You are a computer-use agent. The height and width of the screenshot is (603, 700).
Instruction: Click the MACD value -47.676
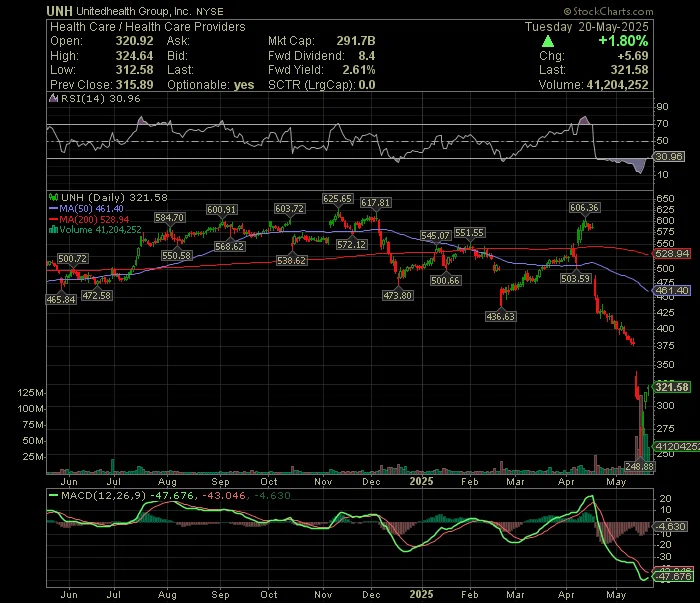pos(171,495)
